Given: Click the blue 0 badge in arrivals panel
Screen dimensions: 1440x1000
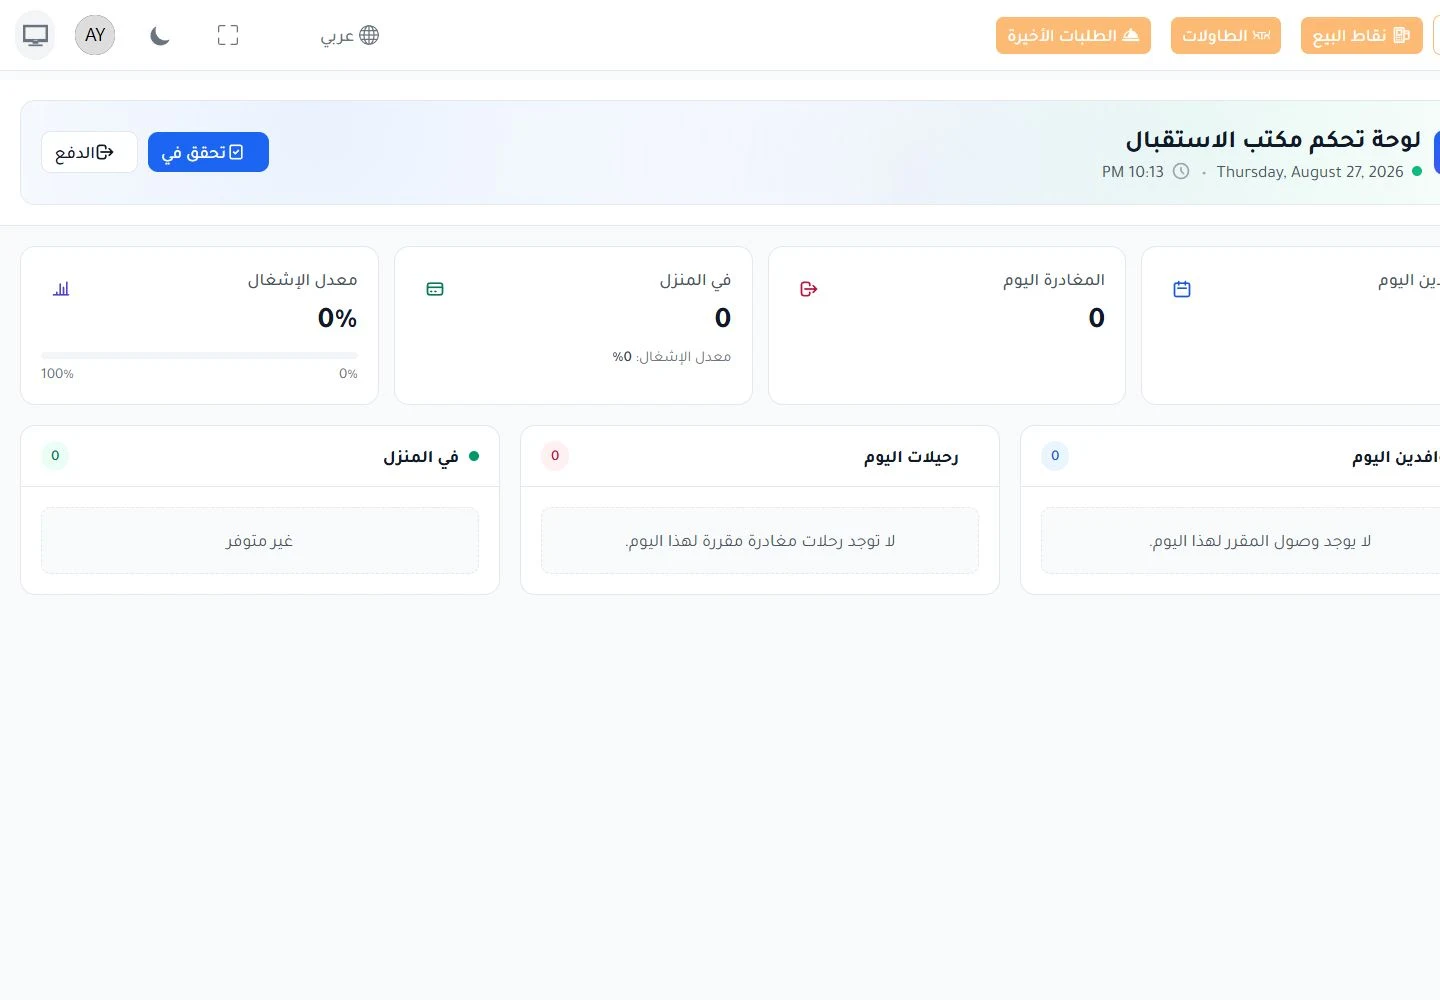Looking at the screenshot, I should 1055,455.
